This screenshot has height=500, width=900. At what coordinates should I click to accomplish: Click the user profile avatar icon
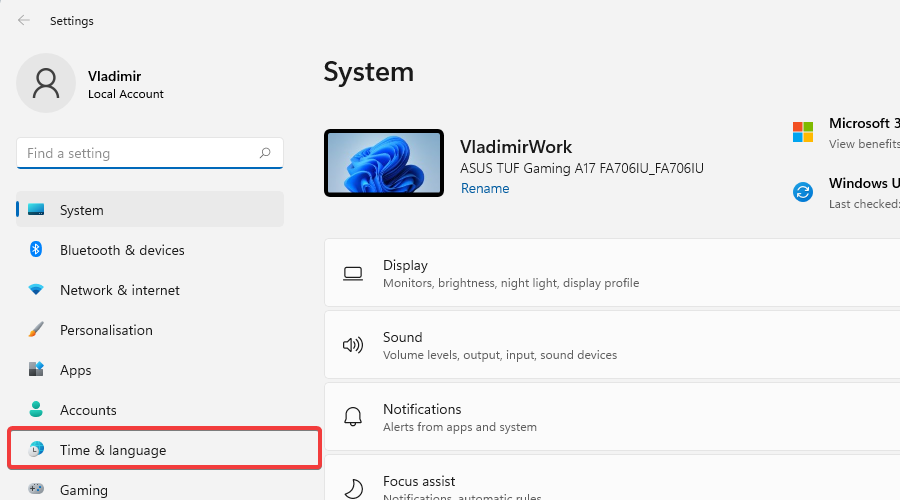tap(46, 83)
